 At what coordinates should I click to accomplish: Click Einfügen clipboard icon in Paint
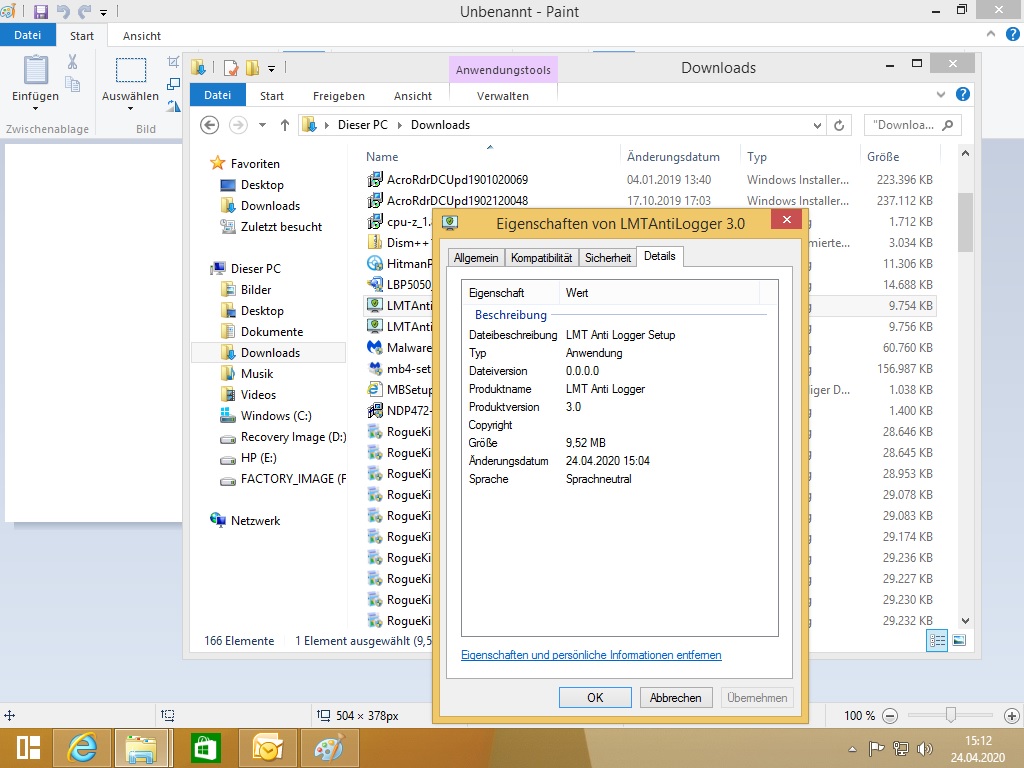pyautogui.click(x=35, y=70)
